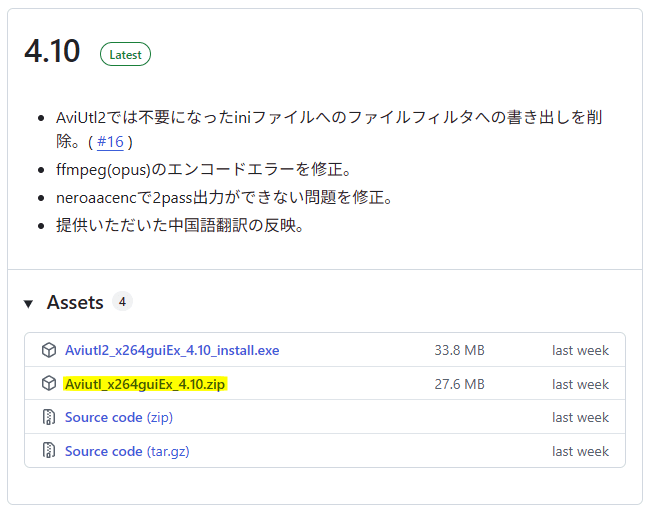Screen dimensions: 652x513
Task: Click the 33.8 MB file size
Action: click(x=459, y=350)
